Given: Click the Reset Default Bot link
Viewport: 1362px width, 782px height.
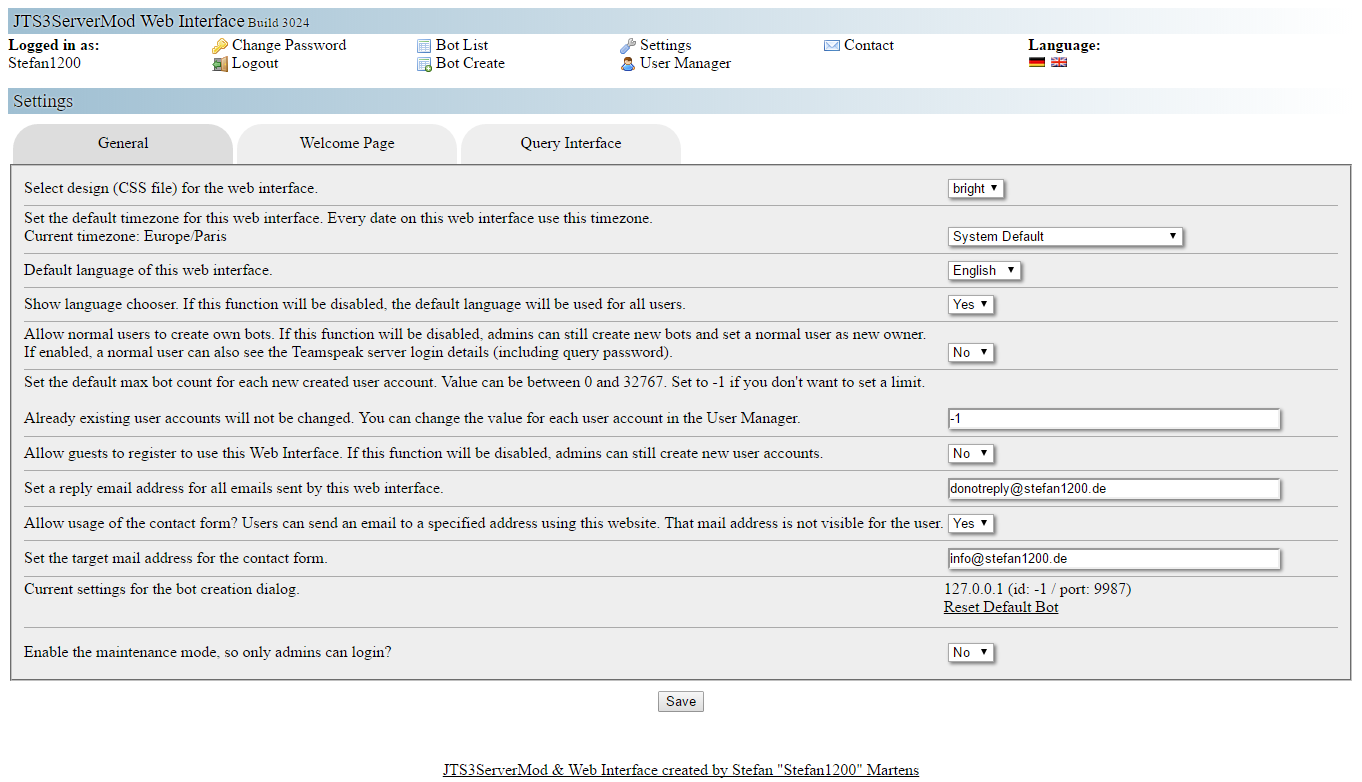Looking at the screenshot, I should click(x=1001, y=607).
